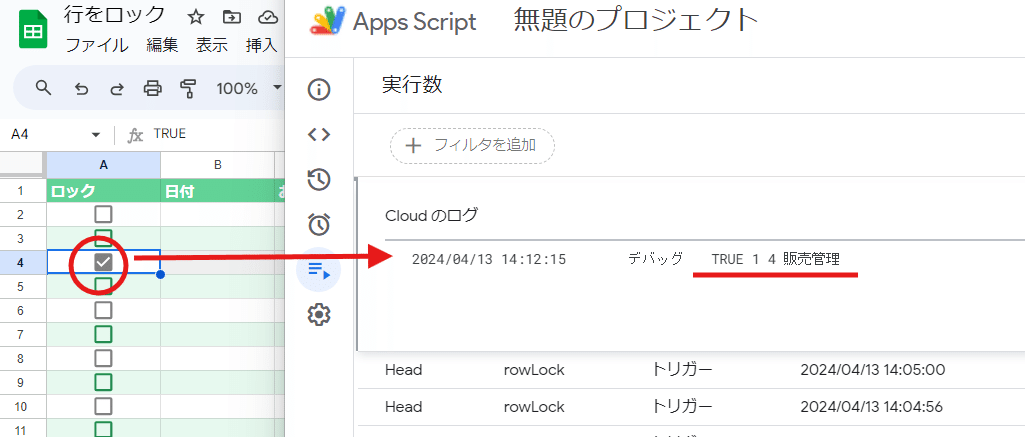Click log message TRUE 1 4 販売管理
This screenshot has height=437, width=1025.
pyautogui.click(x=775, y=259)
